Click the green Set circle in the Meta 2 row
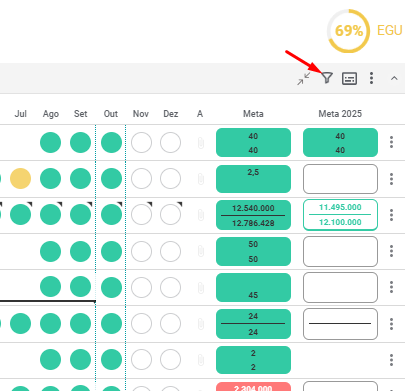Screen dimensions: 415x391 tap(80, 359)
